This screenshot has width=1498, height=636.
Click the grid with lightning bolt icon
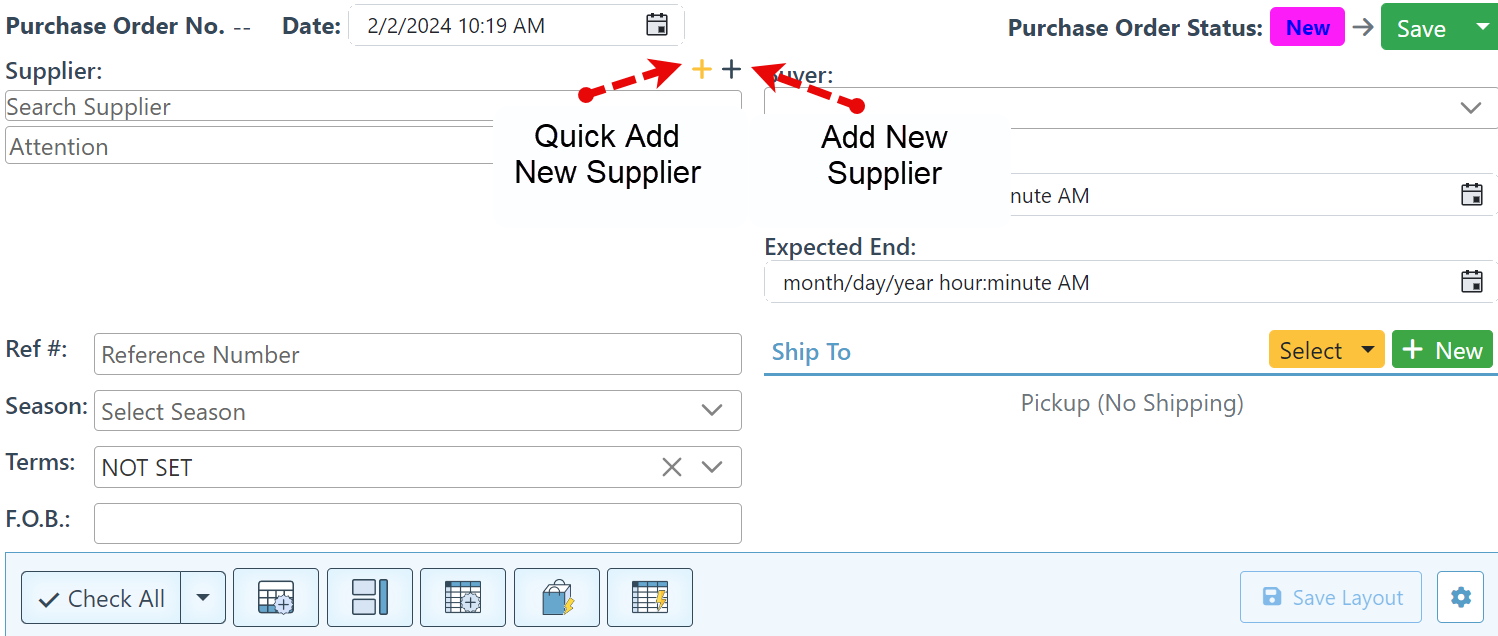click(650, 598)
